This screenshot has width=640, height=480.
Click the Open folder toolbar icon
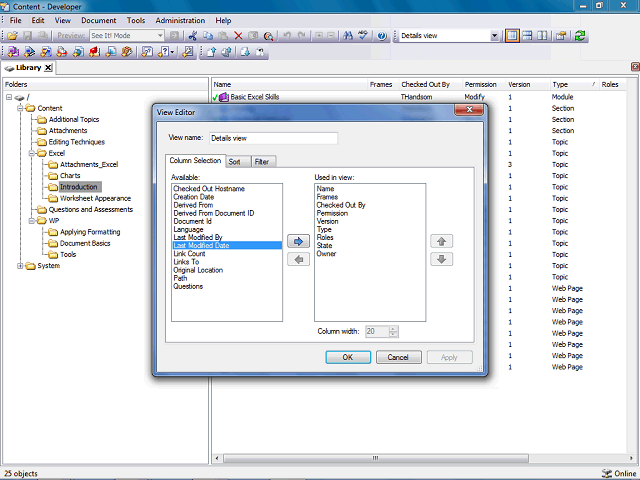(12, 36)
